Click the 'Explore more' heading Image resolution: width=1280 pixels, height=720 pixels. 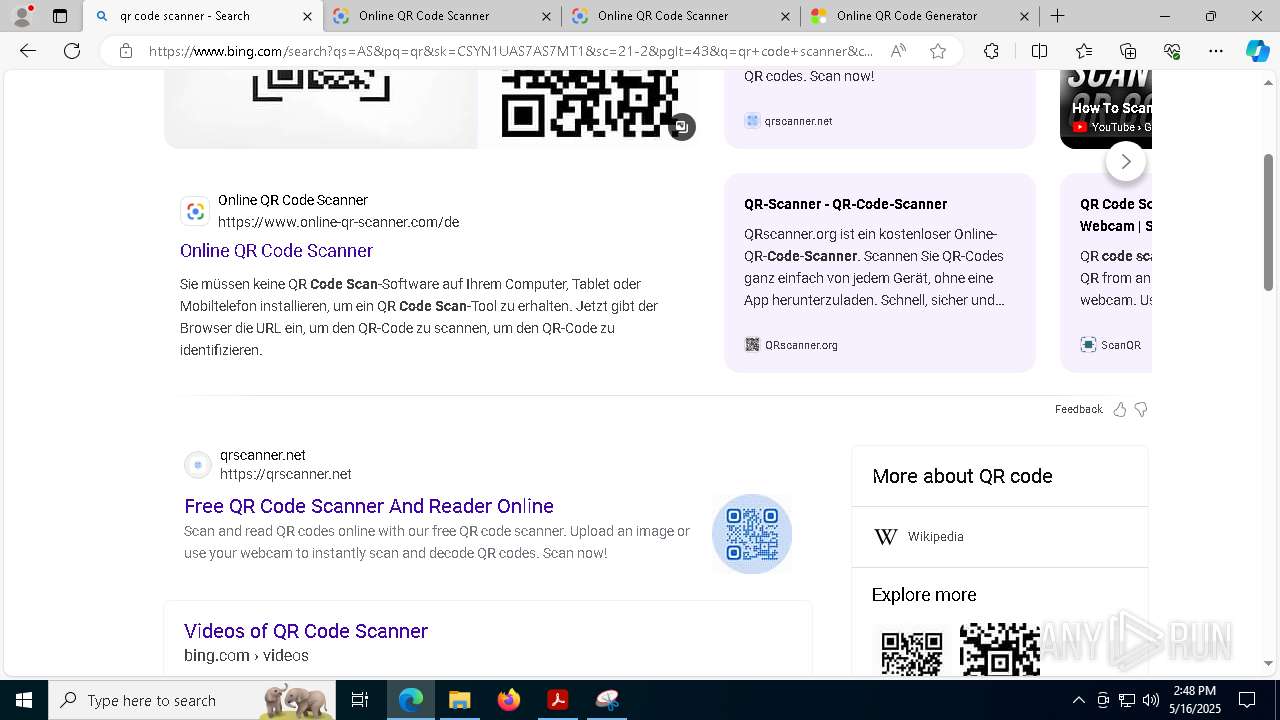pos(924,595)
